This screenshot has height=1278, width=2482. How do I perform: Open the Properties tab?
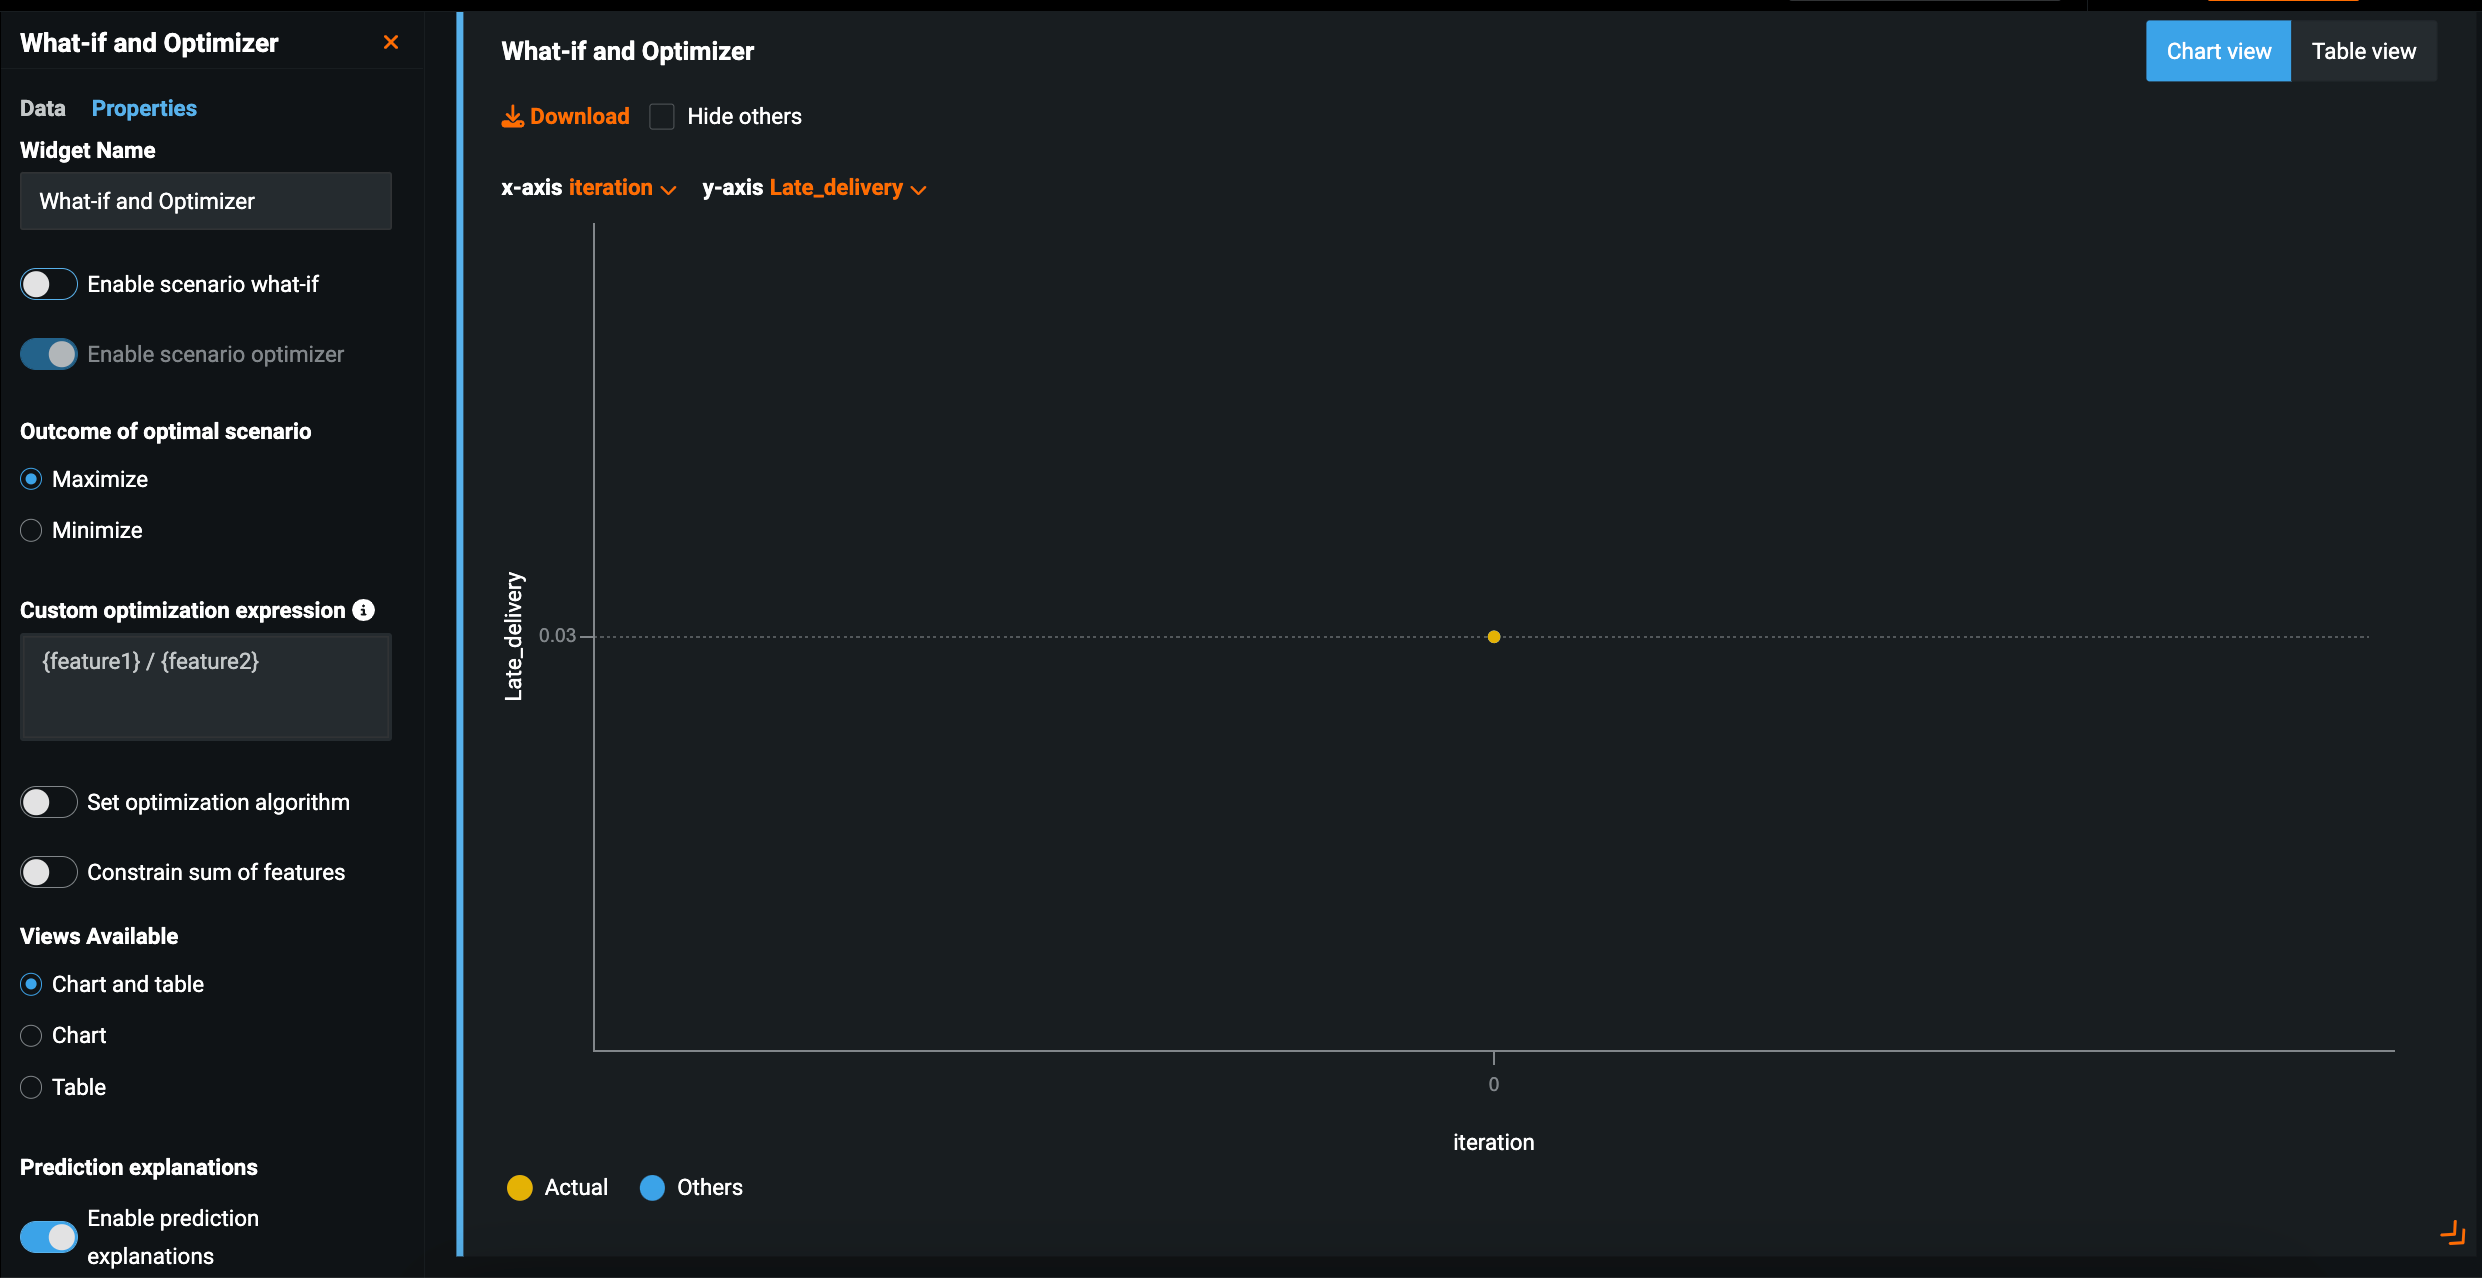pyautogui.click(x=144, y=108)
